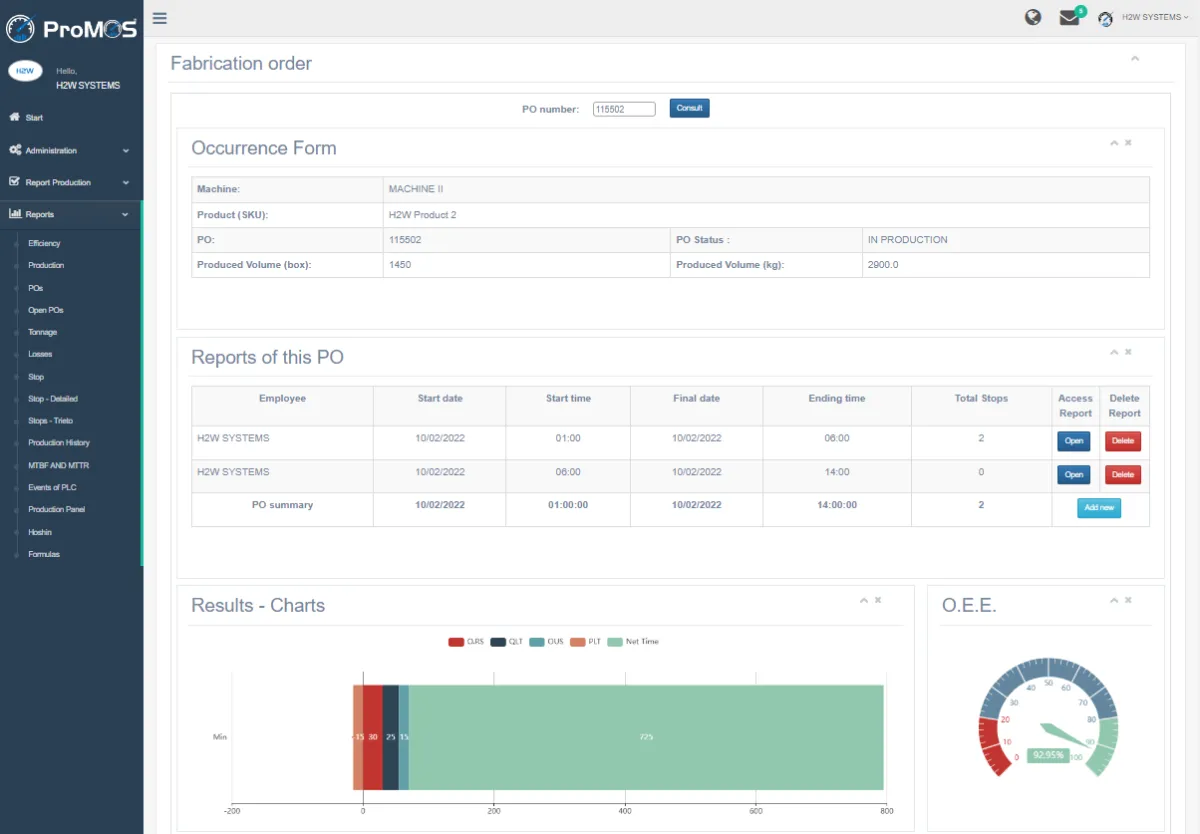Expand the Report Production menu
Screen dimensions: 1200x834
68,182
